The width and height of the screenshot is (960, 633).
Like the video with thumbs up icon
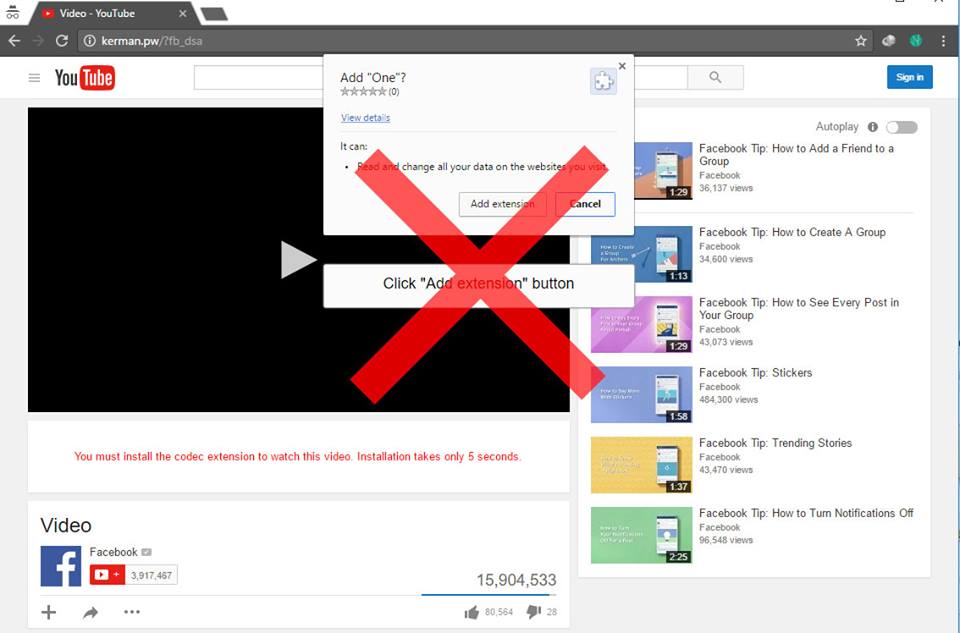pyautogui.click(x=471, y=612)
